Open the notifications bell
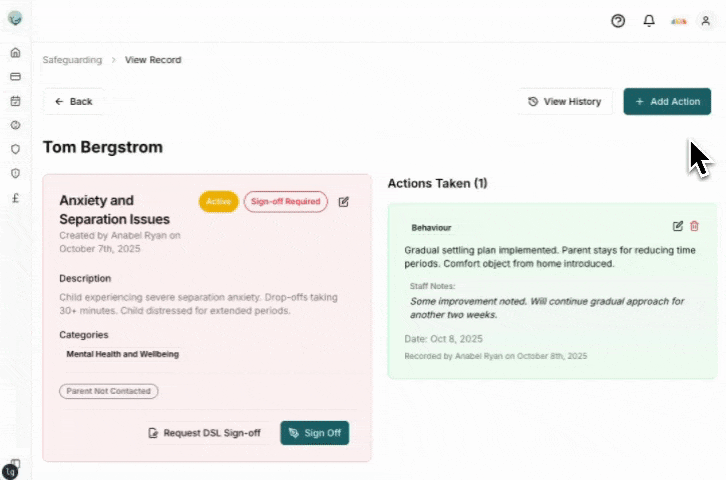 649,21
